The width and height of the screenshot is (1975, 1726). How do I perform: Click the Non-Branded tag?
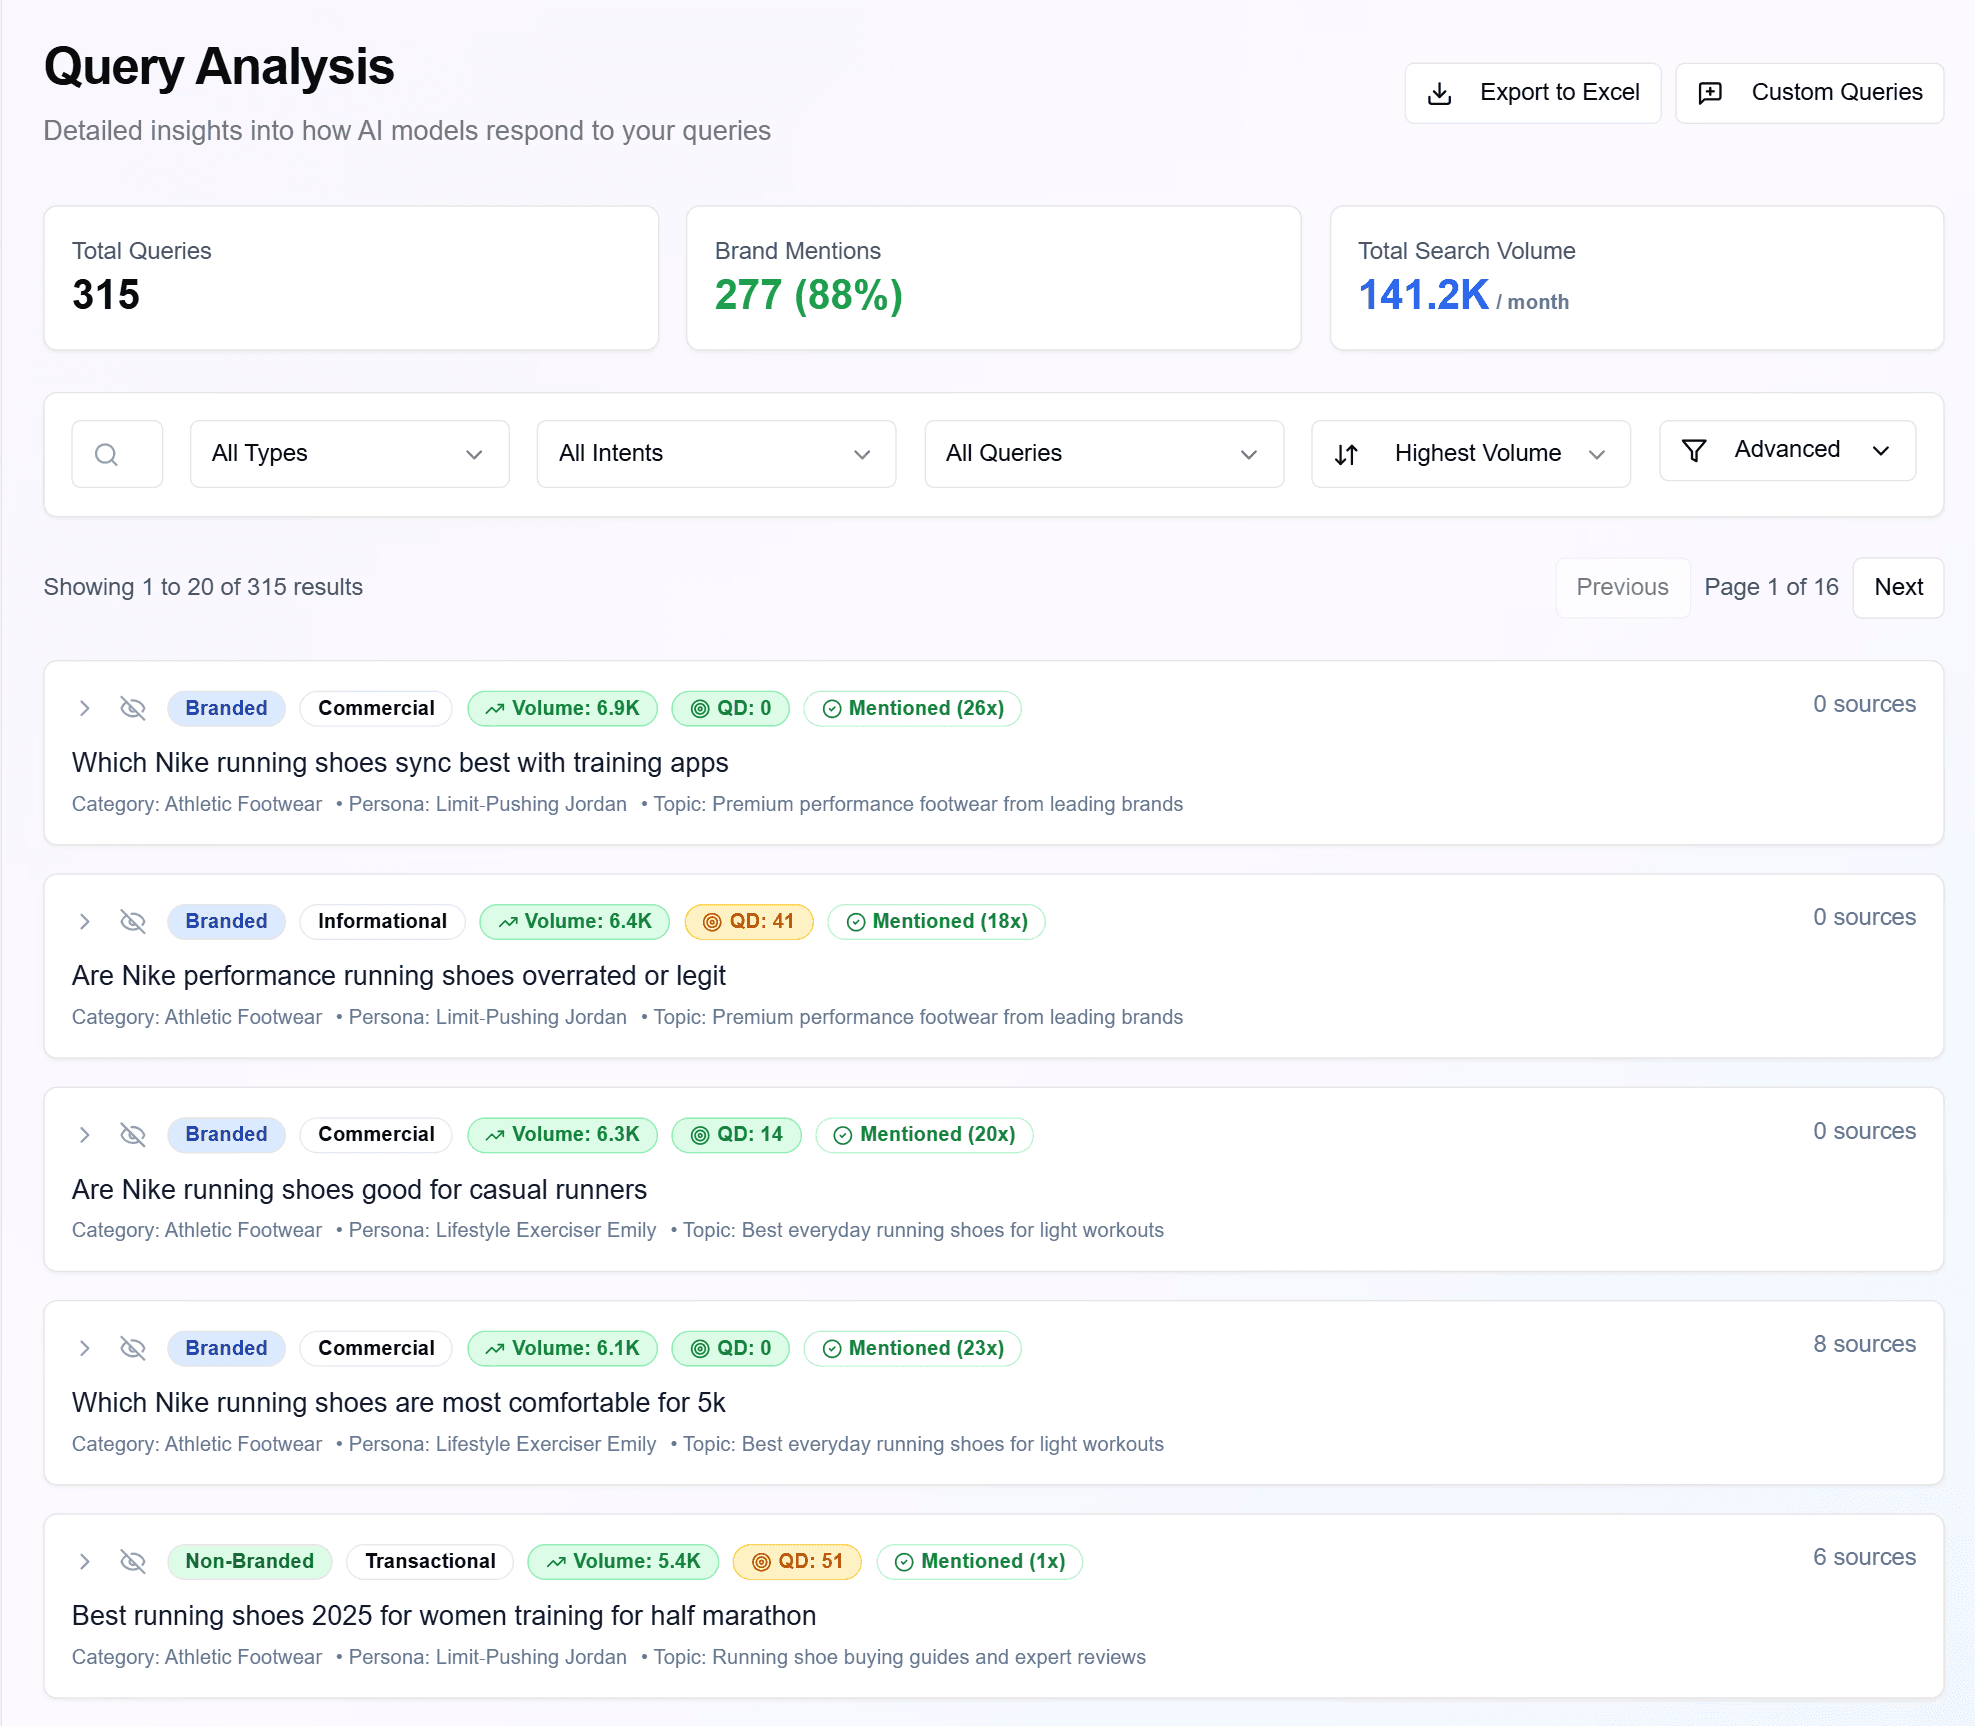[x=249, y=1561]
